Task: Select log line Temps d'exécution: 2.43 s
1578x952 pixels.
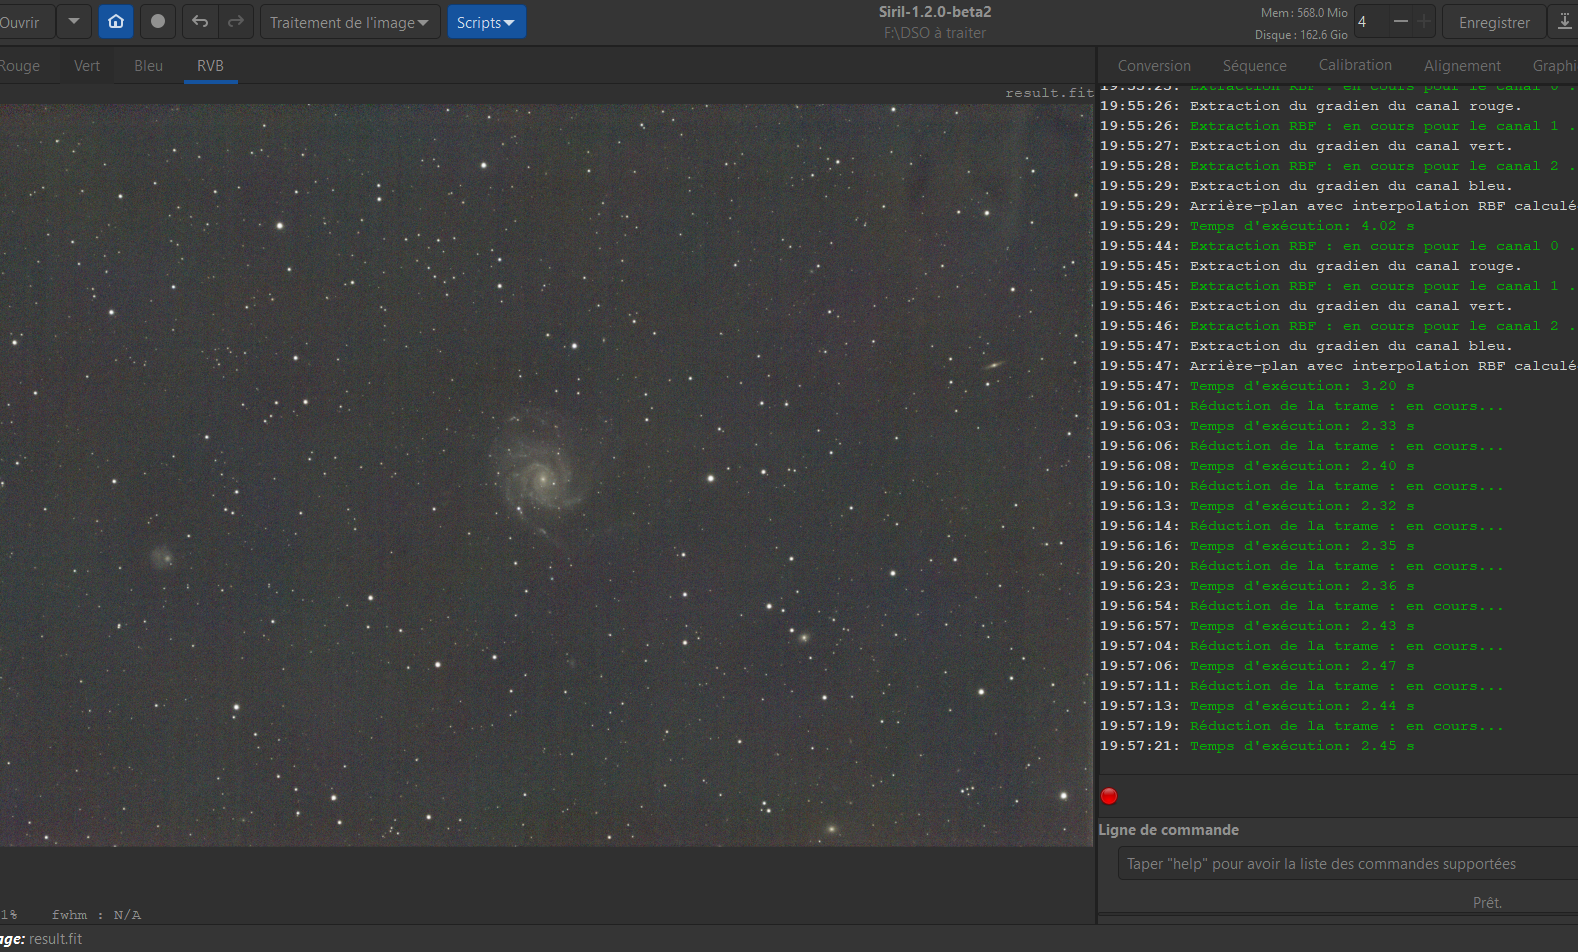Action: click(x=1257, y=626)
